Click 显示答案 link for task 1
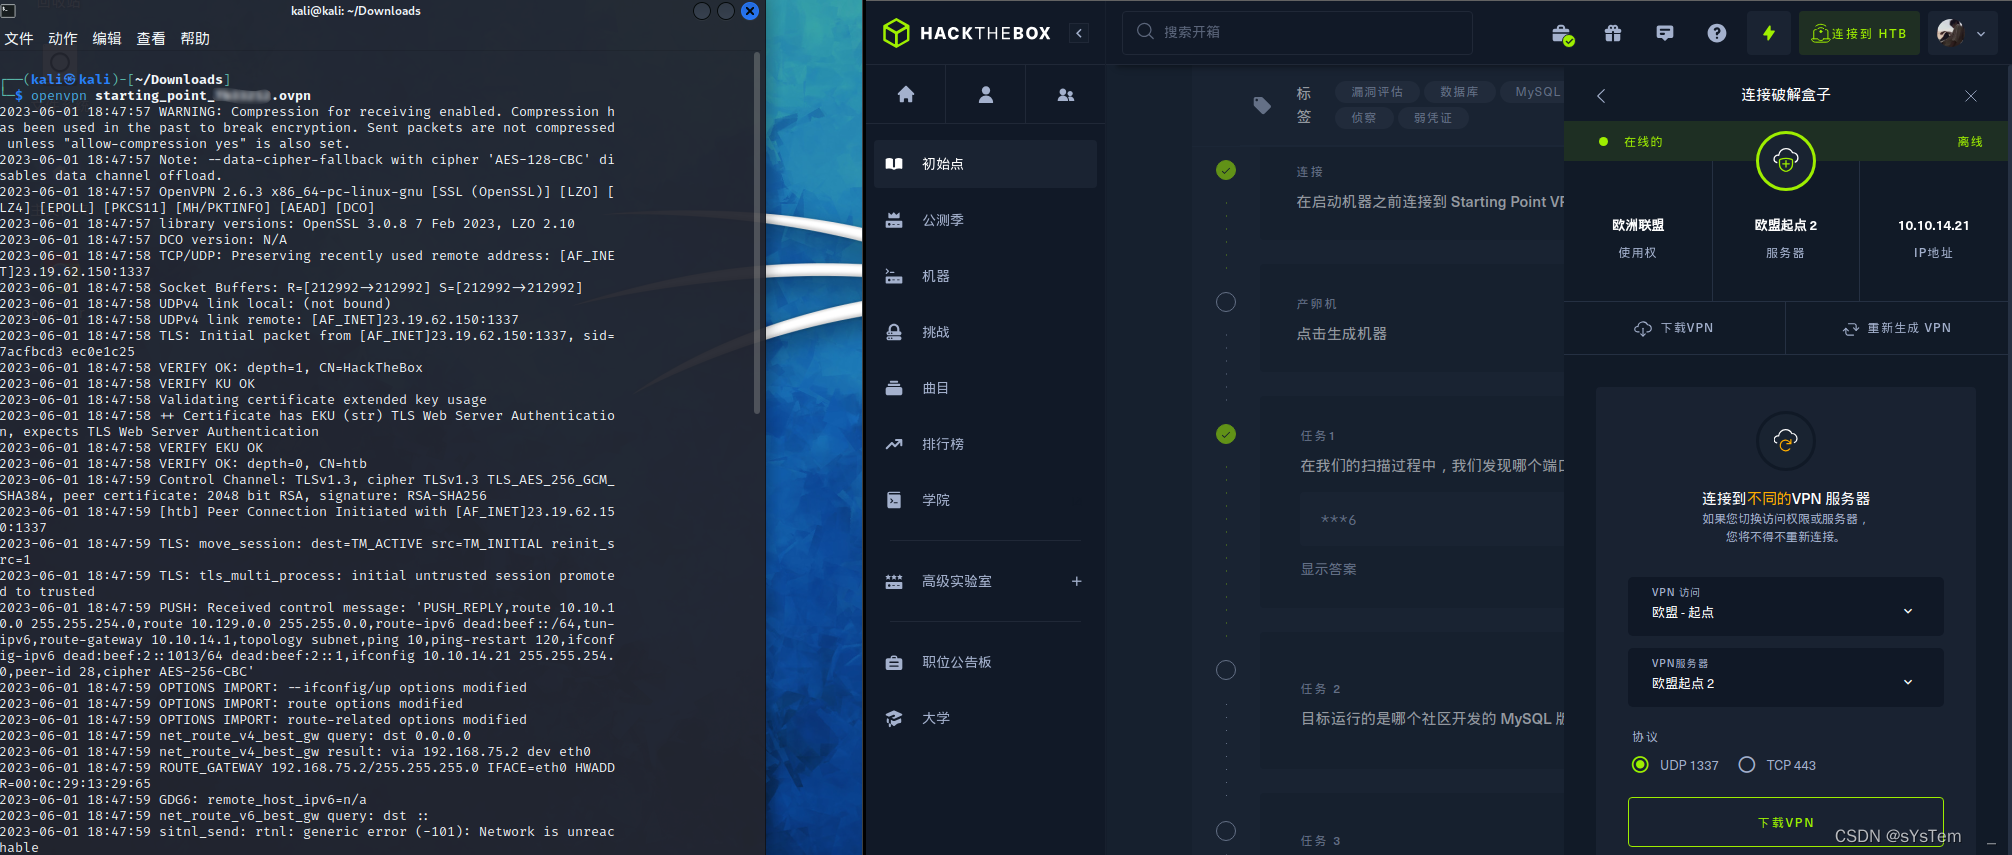The image size is (2012, 855). (x=1329, y=569)
